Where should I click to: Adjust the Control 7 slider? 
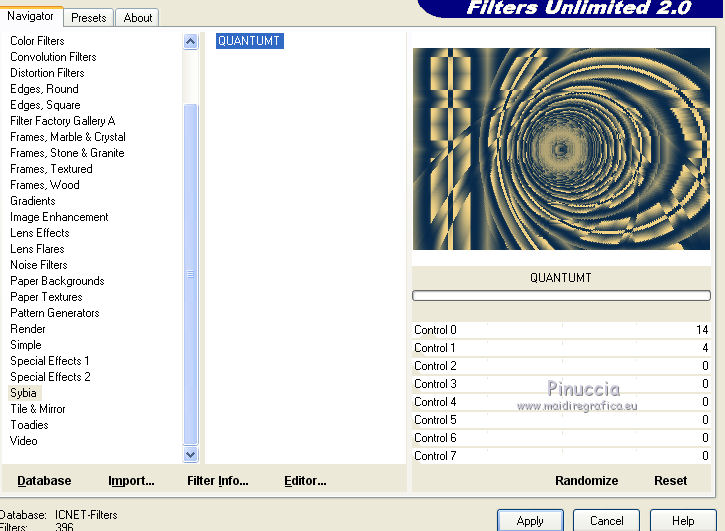561,456
